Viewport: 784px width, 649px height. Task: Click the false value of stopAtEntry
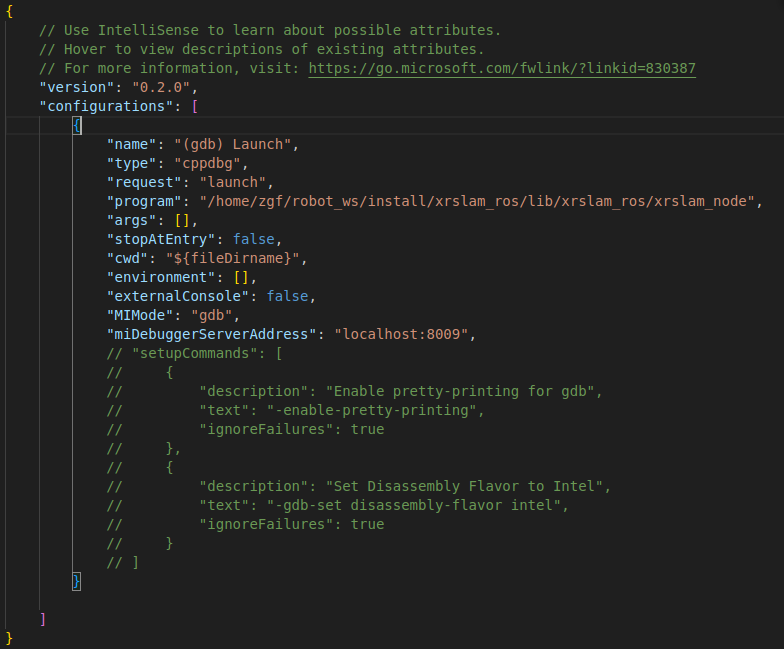(x=254, y=240)
